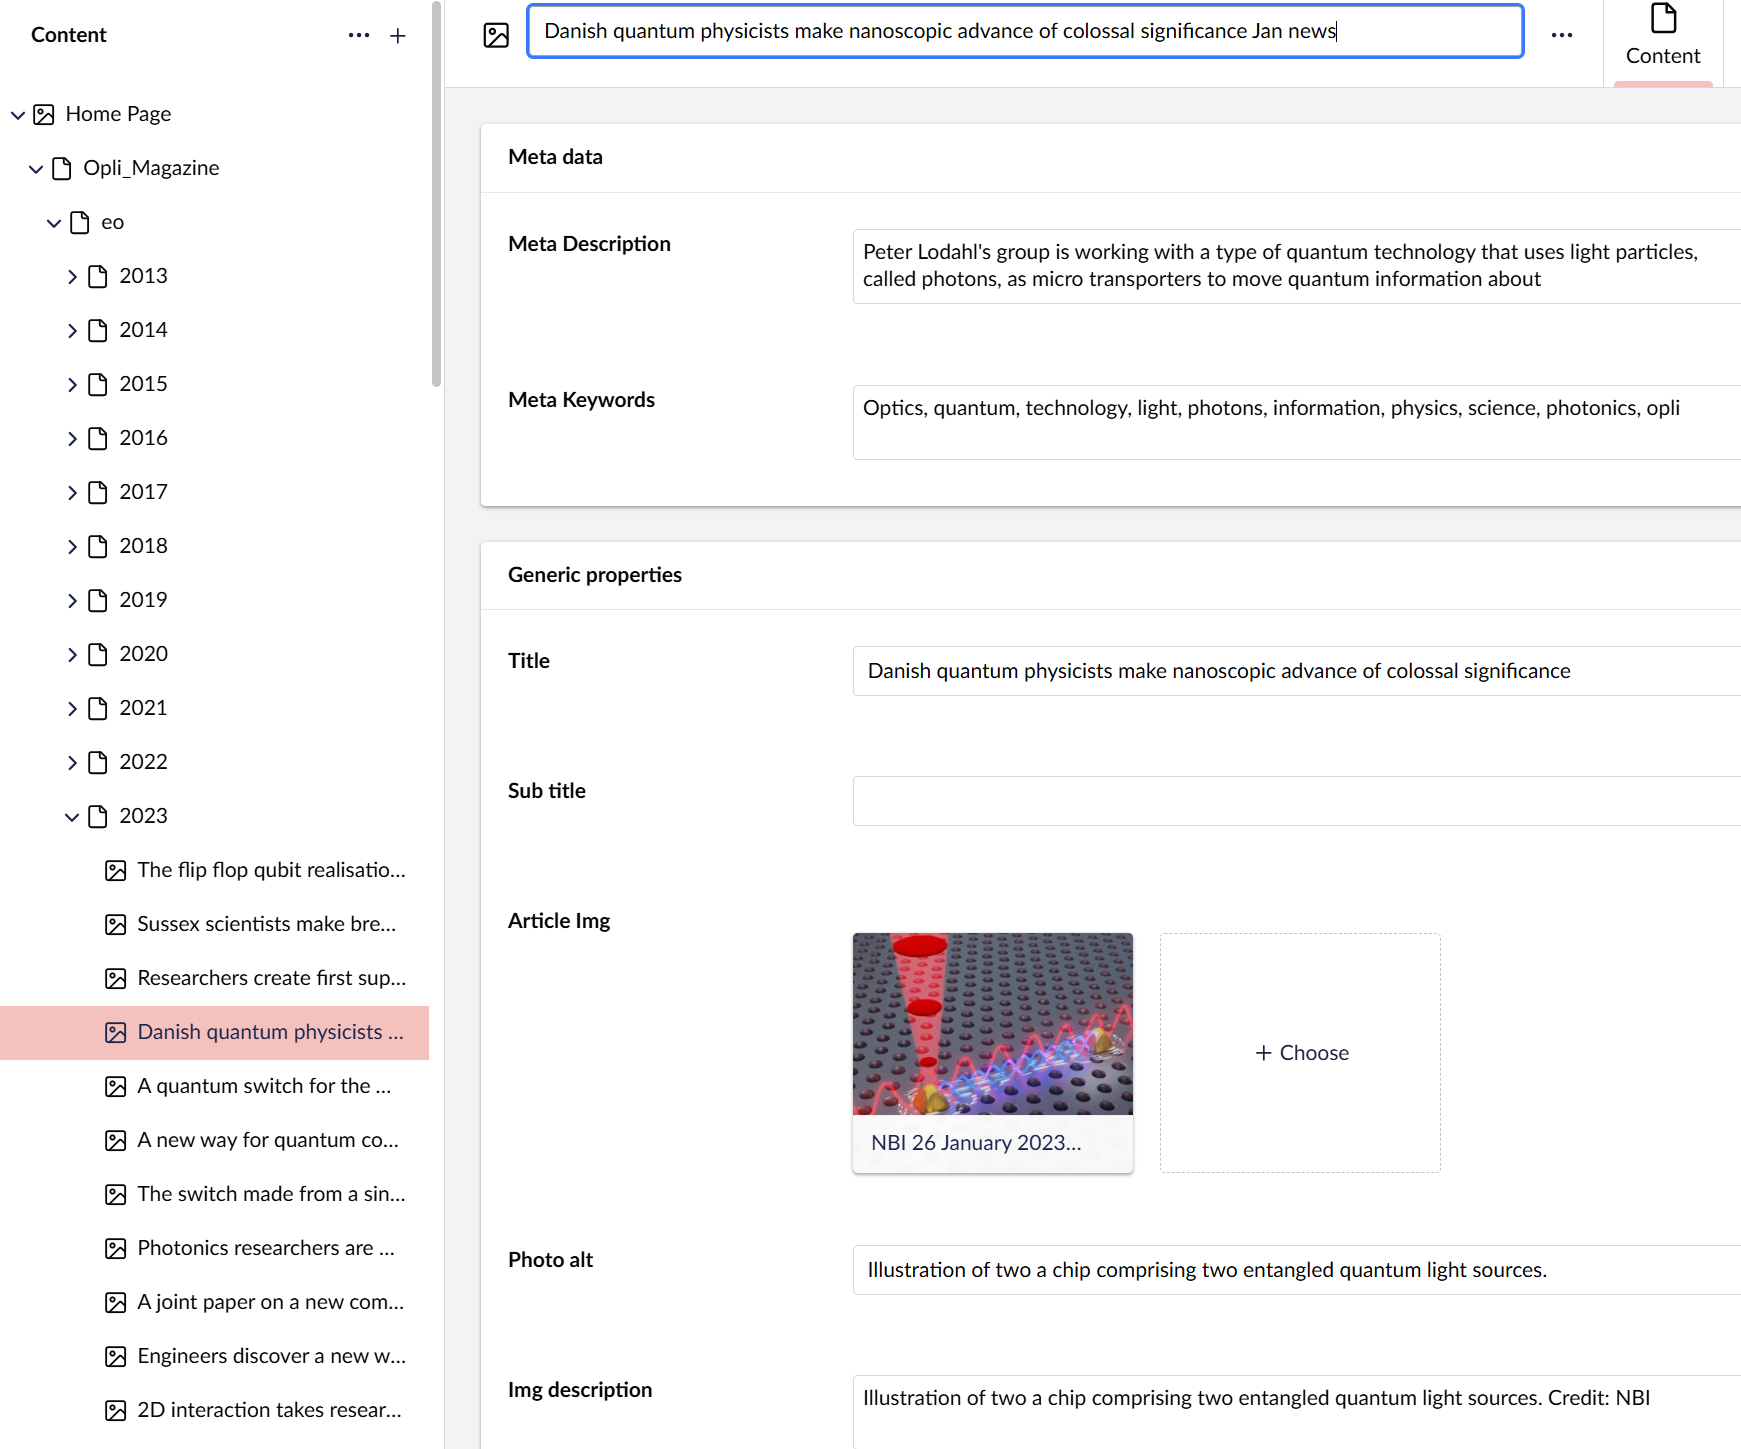
Task: Click into the Sub title field
Action: click(1296, 801)
